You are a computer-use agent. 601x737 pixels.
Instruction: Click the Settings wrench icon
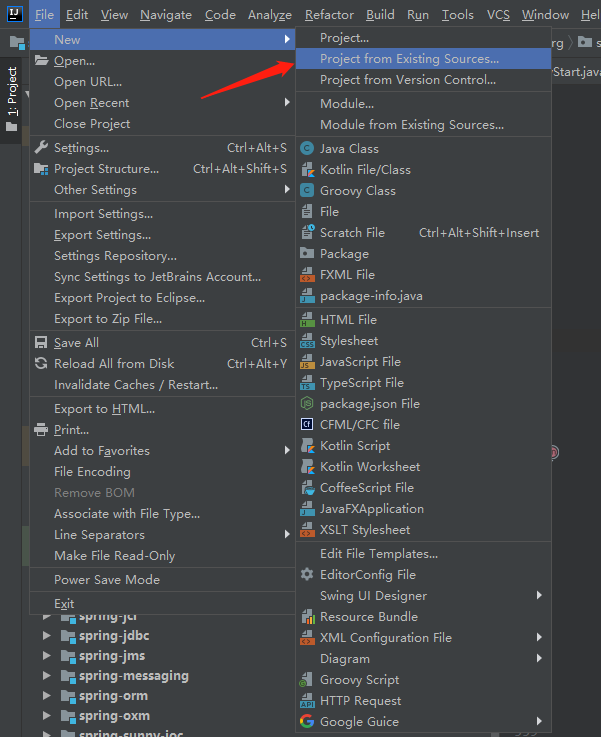click(41, 148)
